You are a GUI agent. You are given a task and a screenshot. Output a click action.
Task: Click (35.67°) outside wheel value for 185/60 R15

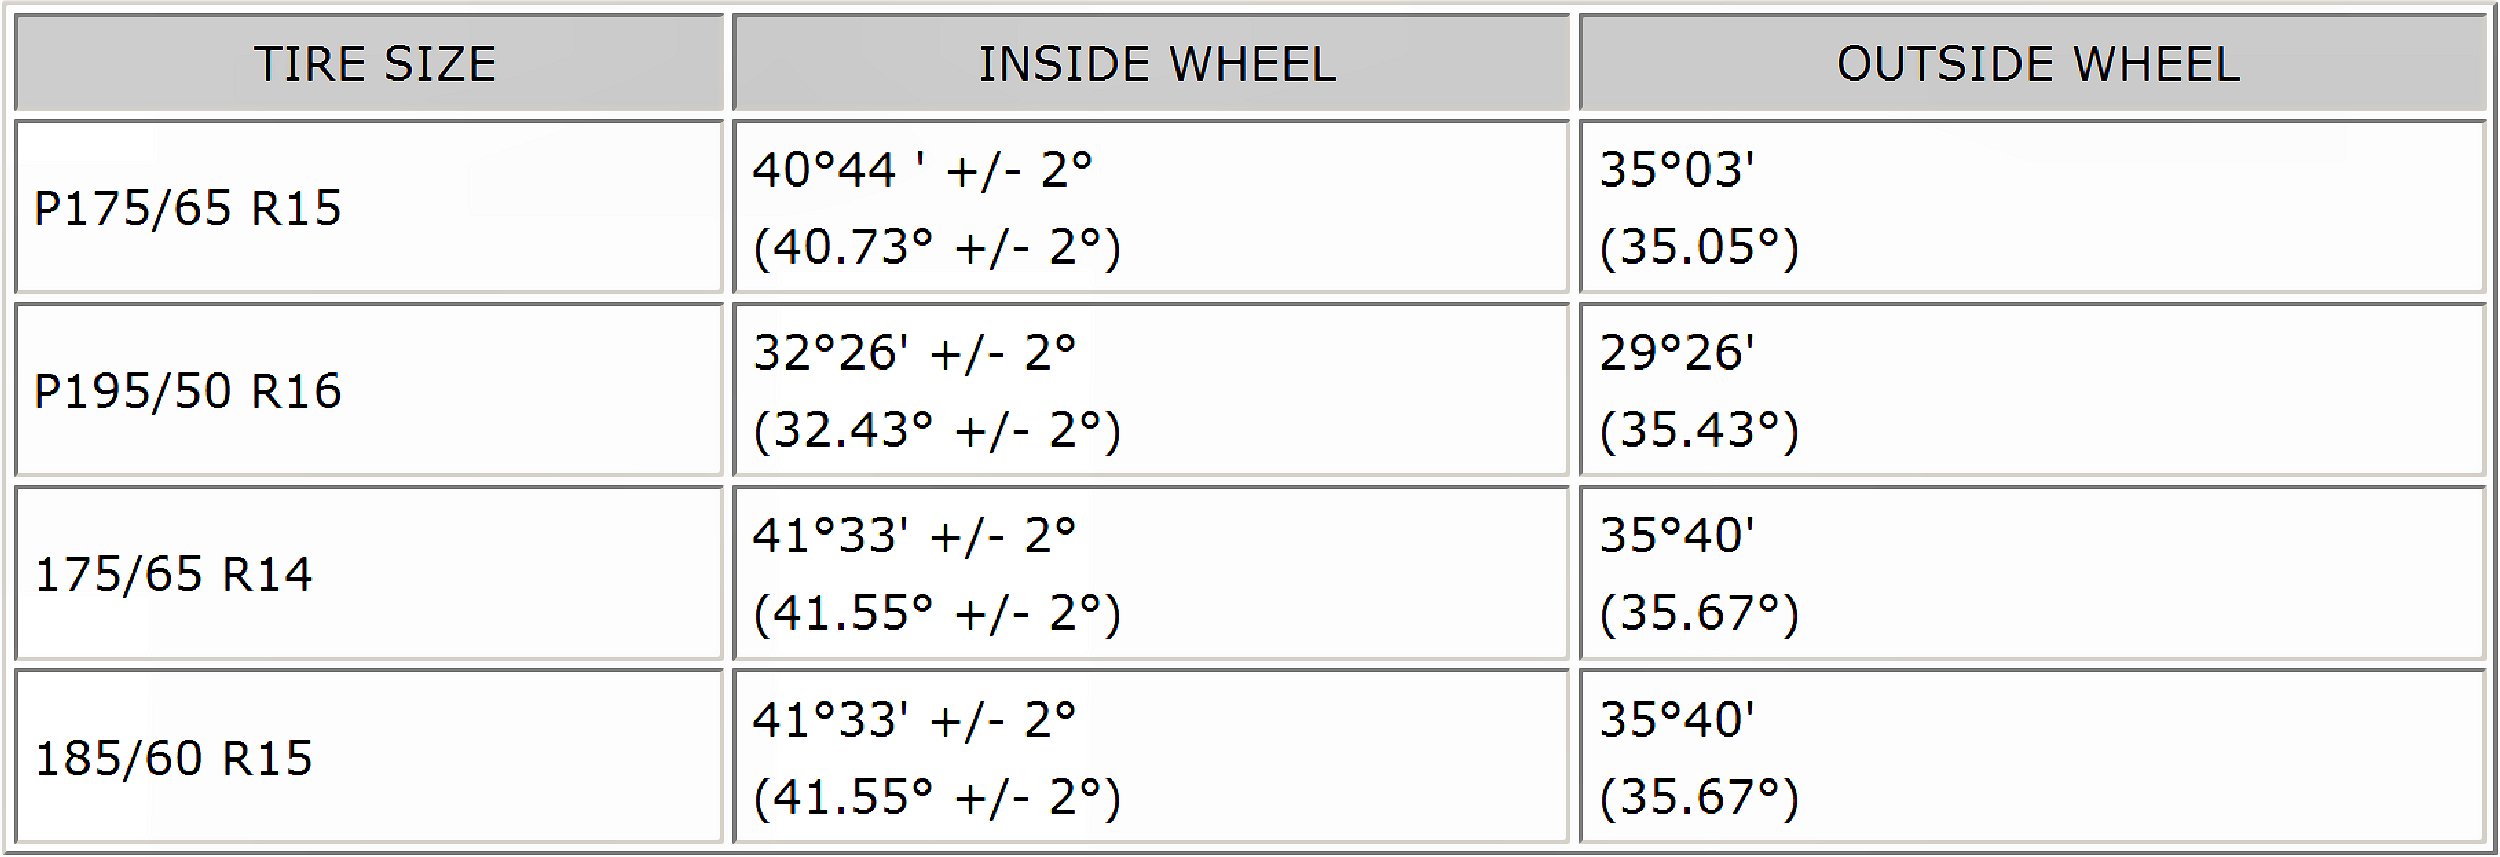pyautogui.click(x=1699, y=797)
